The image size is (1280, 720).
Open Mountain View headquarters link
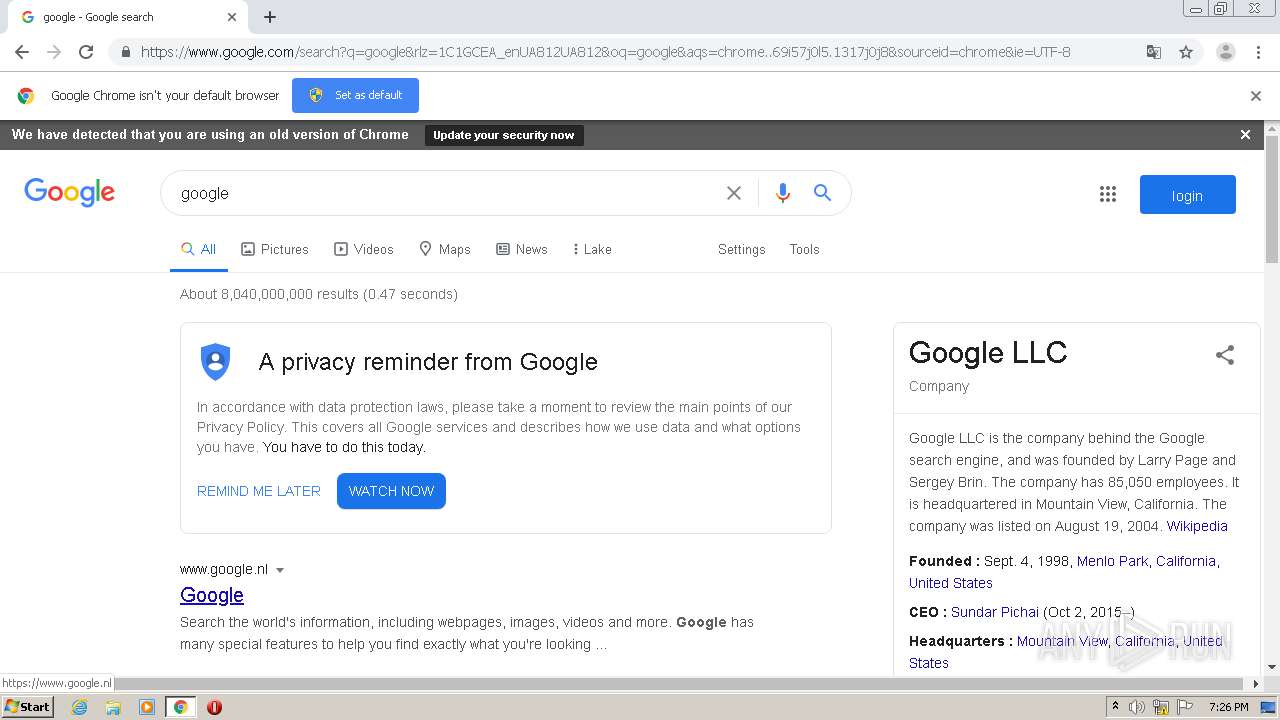pos(1062,641)
